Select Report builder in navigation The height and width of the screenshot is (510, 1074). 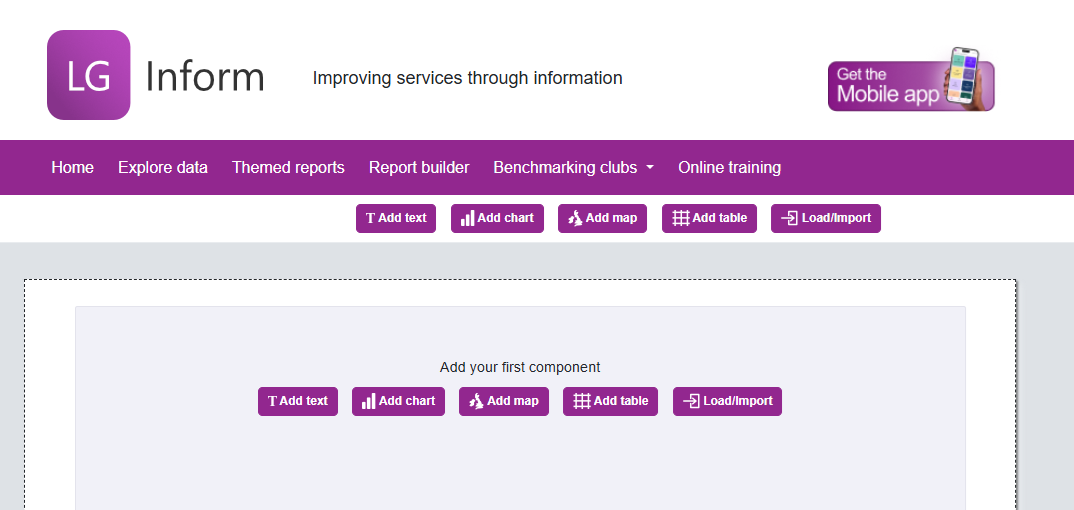pyautogui.click(x=419, y=168)
